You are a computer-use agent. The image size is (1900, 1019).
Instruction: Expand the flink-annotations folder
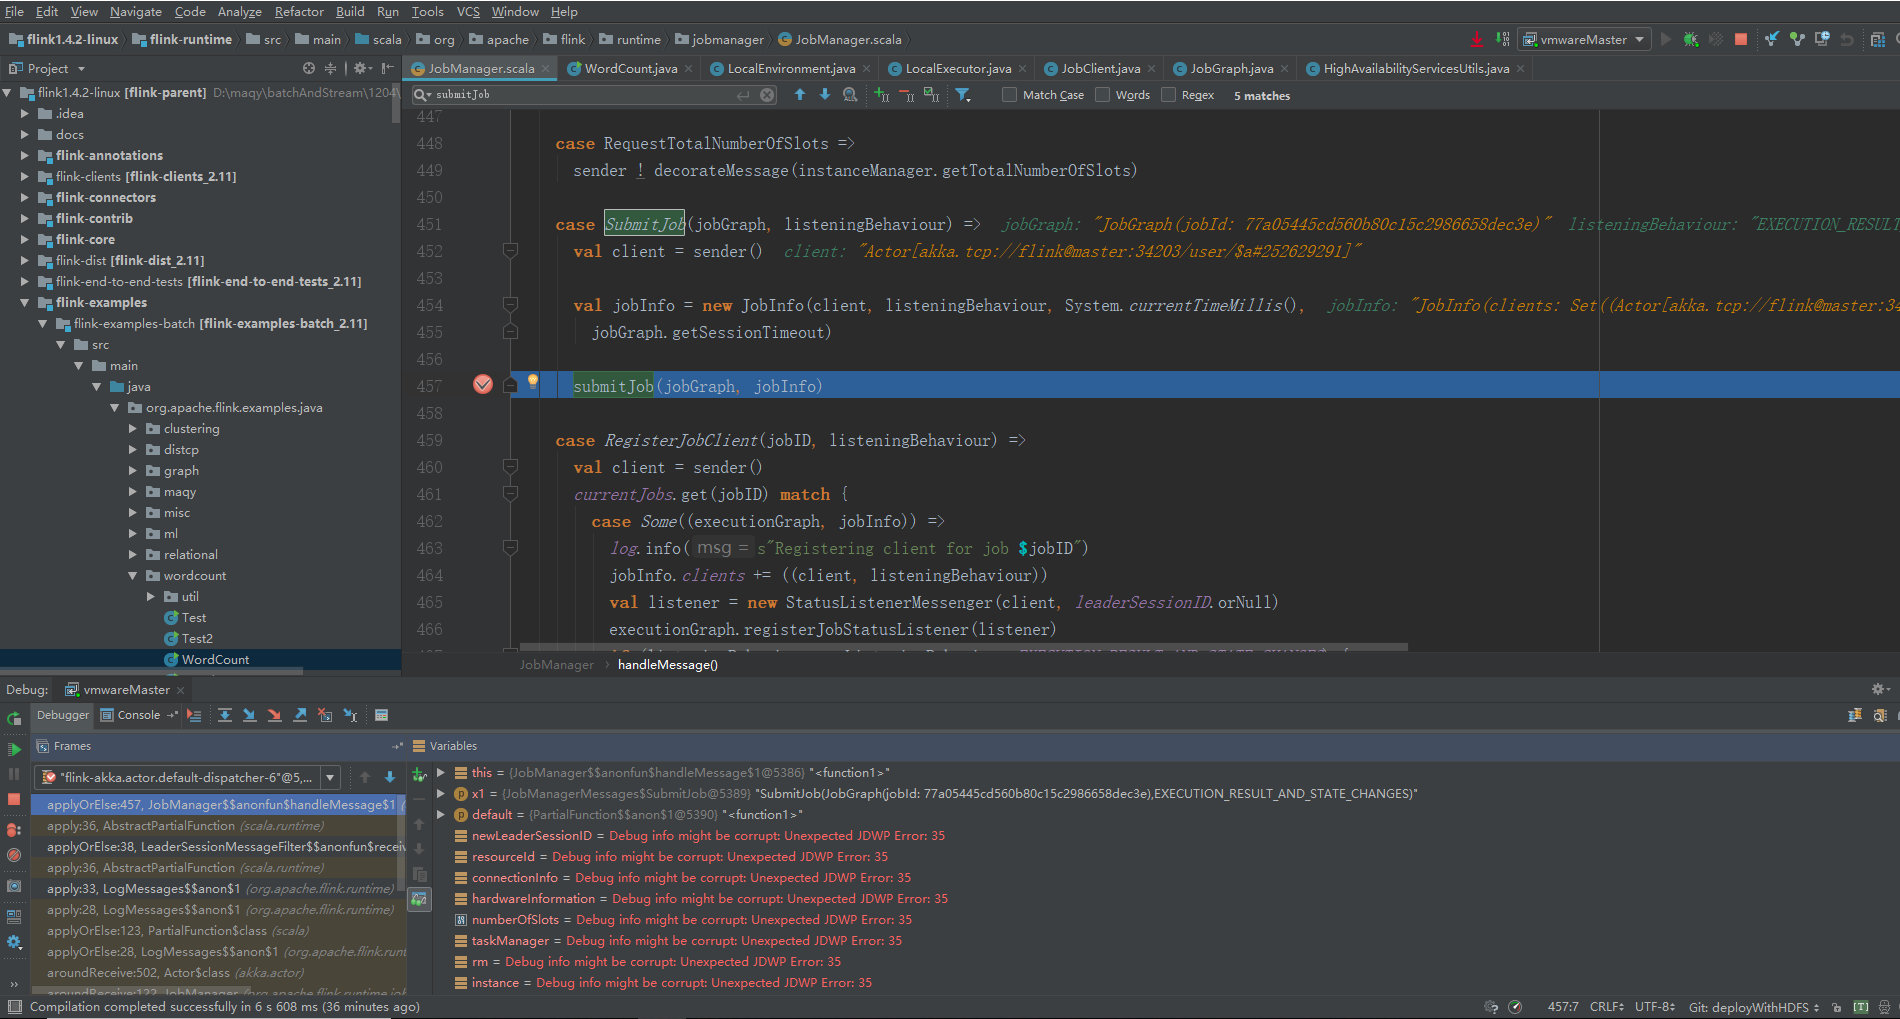pyautogui.click(x=25, y=155)
